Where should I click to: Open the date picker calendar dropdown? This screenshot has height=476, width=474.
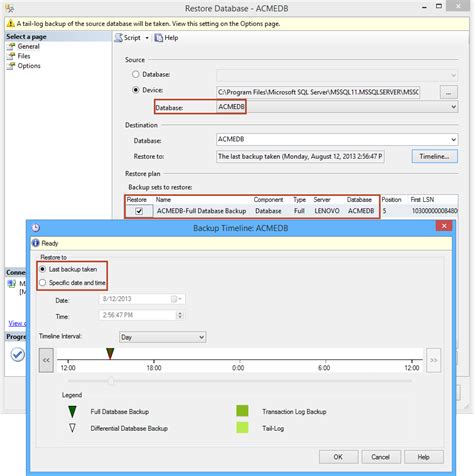[177, 299]
